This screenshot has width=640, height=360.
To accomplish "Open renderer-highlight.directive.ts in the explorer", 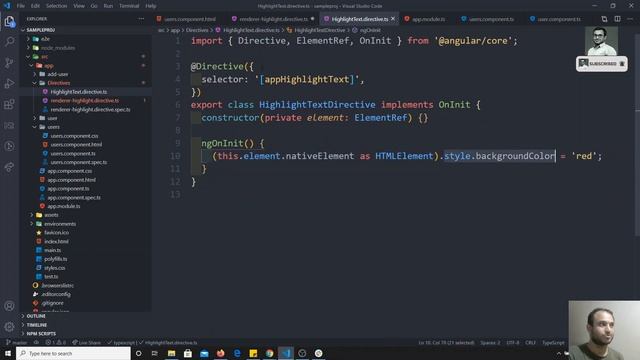I will [84, 100].
